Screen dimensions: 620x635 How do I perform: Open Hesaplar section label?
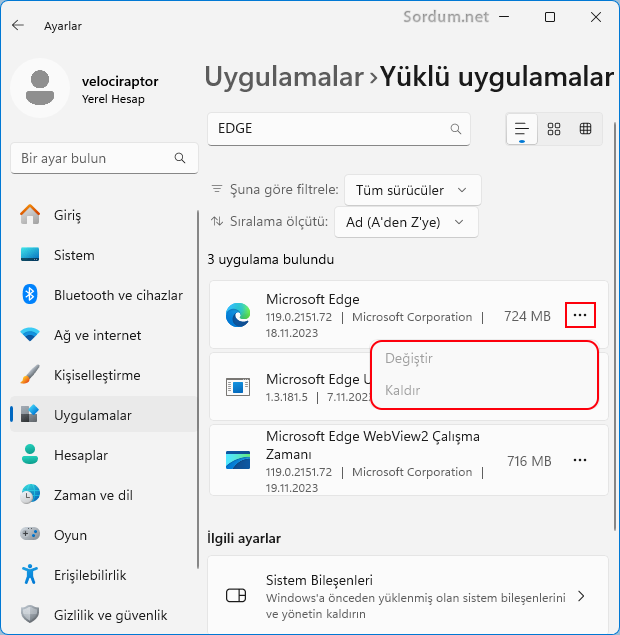click(x=81, y=455)
